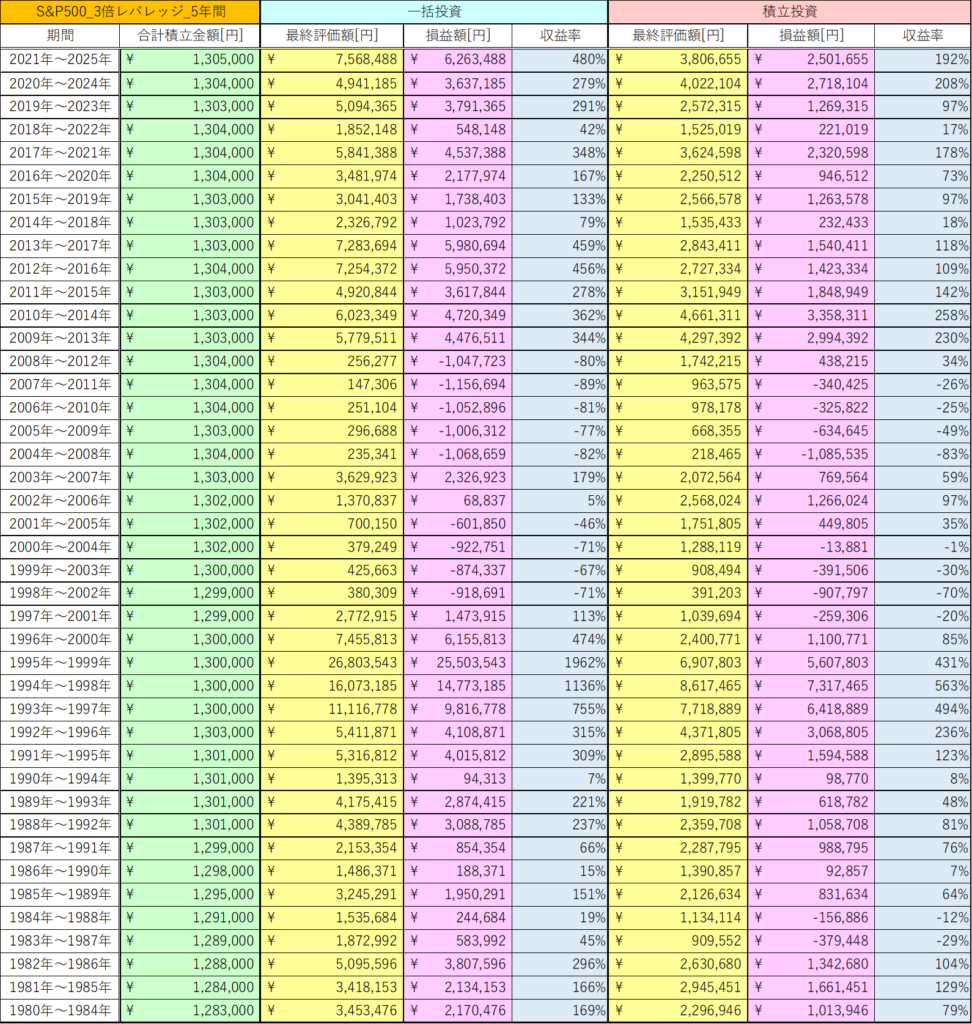Click 収益率 header under 積立投資

922,35
